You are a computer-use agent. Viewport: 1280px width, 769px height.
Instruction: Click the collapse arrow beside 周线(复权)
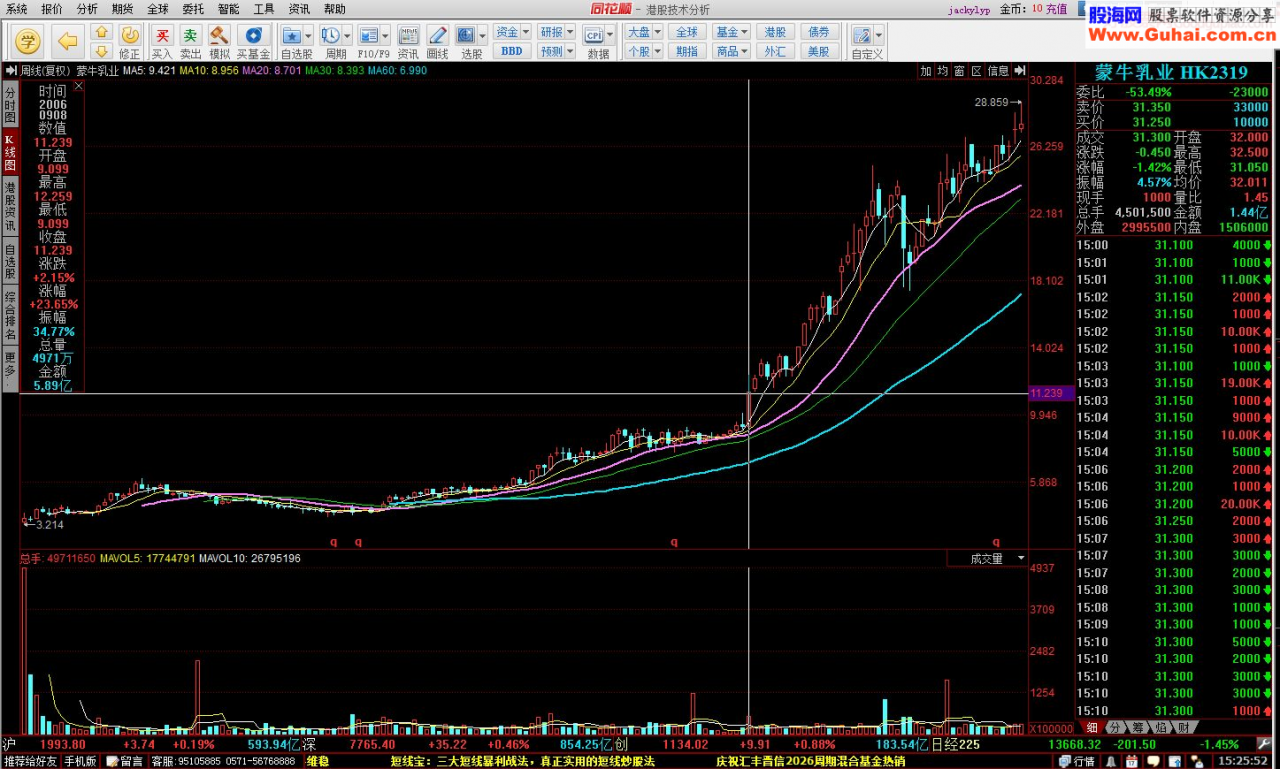tap(11, 71)
